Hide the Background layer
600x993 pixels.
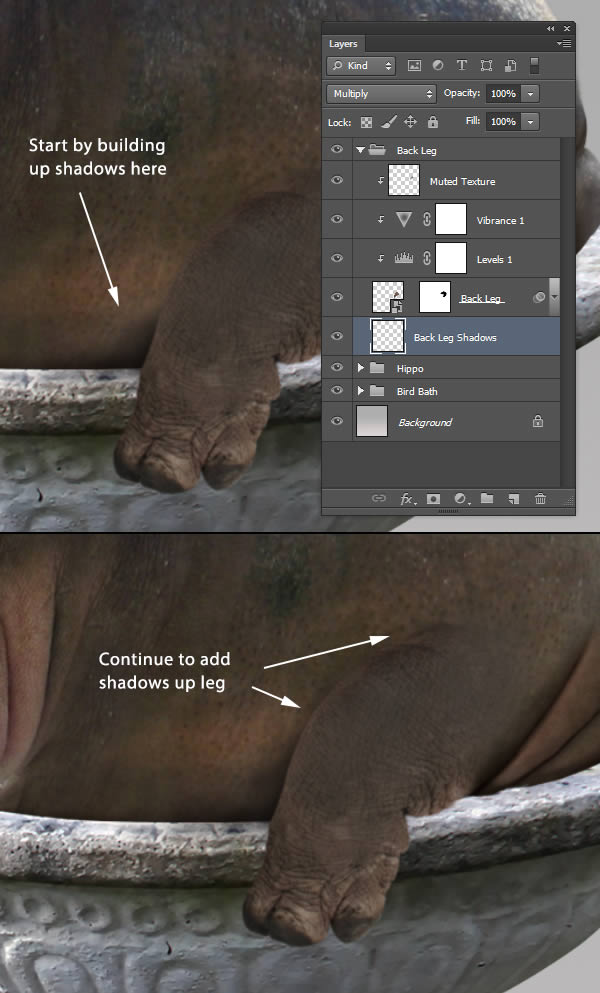(x=337, y=421)
